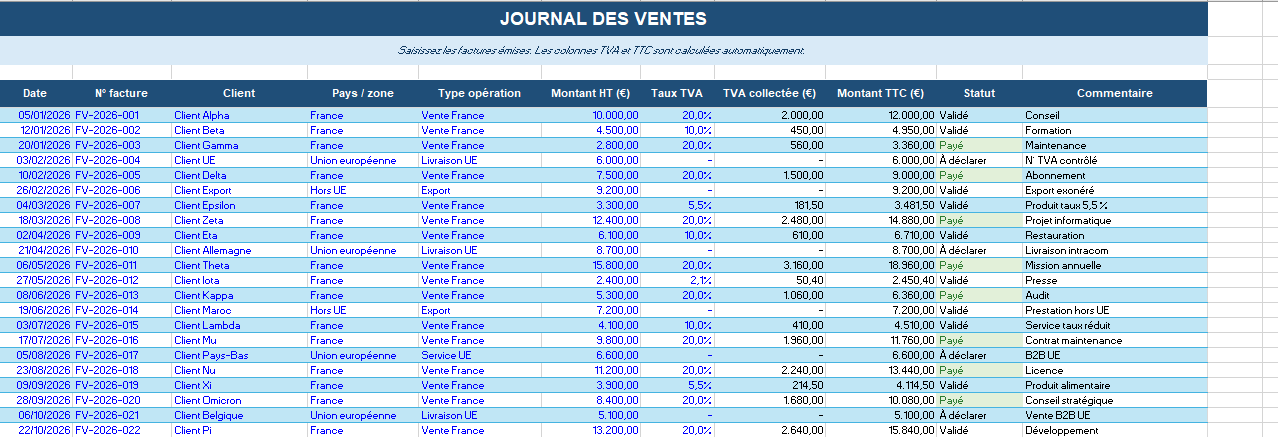Viewport: 1278px width, 437px height.
Task: Click the Date column header
Action: 35,93
